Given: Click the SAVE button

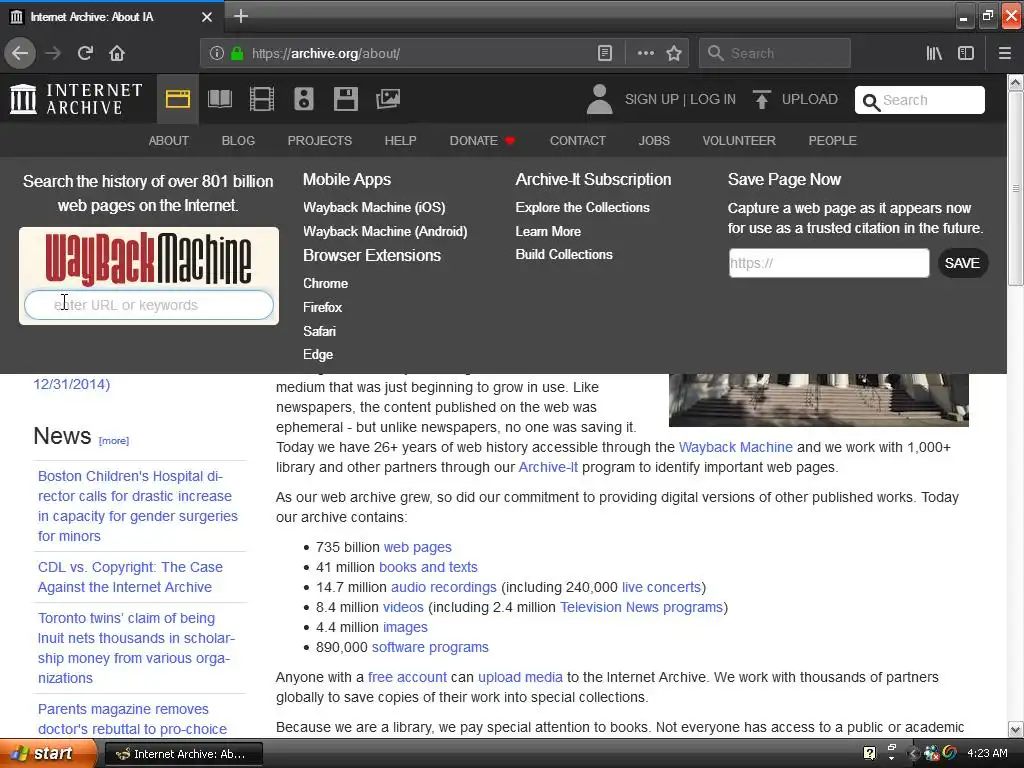Looking at the screenshot, I should click(x=962, y=263).
